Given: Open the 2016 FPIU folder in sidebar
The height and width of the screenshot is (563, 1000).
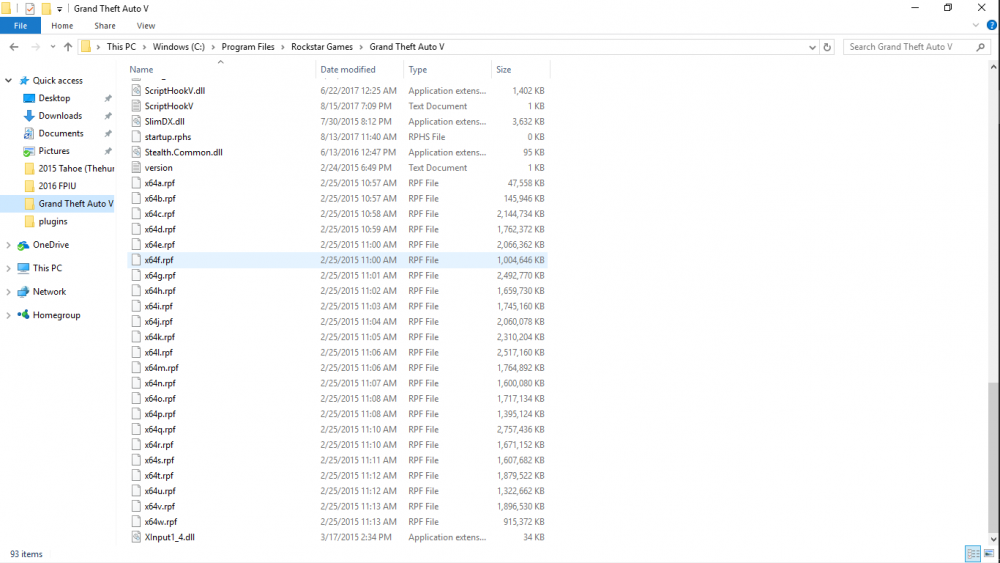Looking at the screenshot, I should 57,186.
